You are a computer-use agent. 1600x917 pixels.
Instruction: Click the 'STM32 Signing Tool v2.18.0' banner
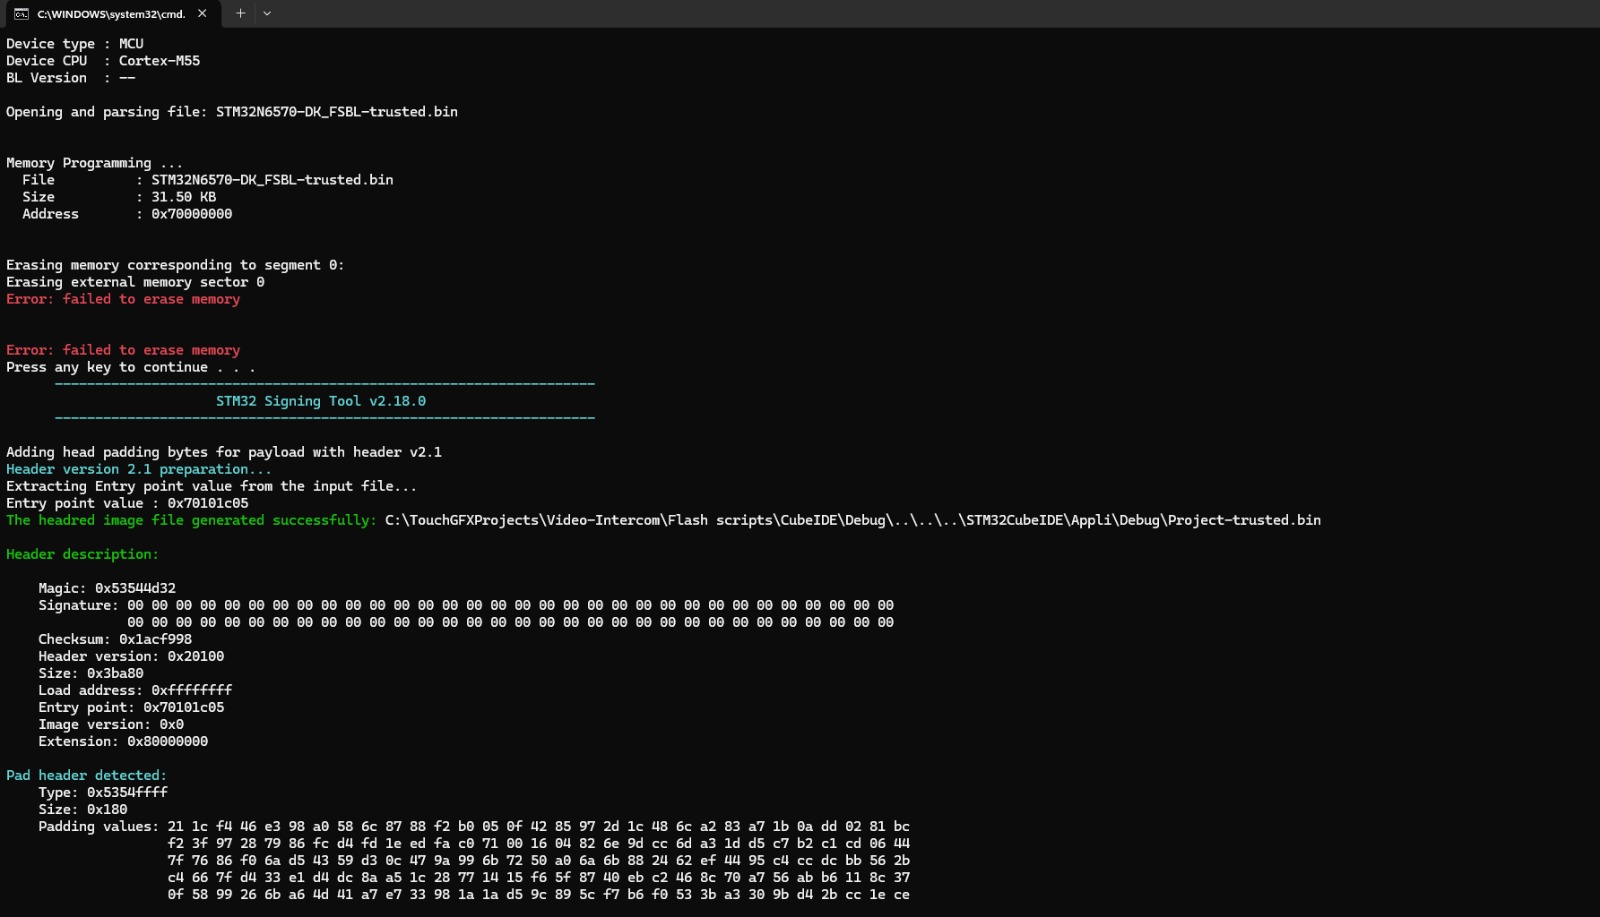pos(322,400)
